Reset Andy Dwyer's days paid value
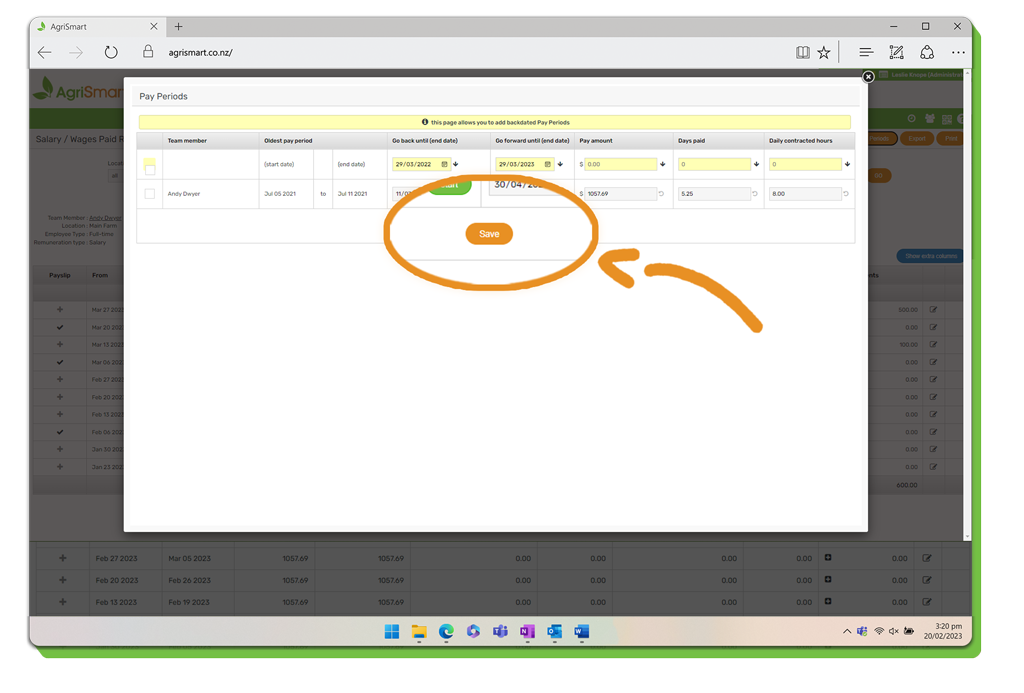This screenshot has height=693, width=1024. 755,194
